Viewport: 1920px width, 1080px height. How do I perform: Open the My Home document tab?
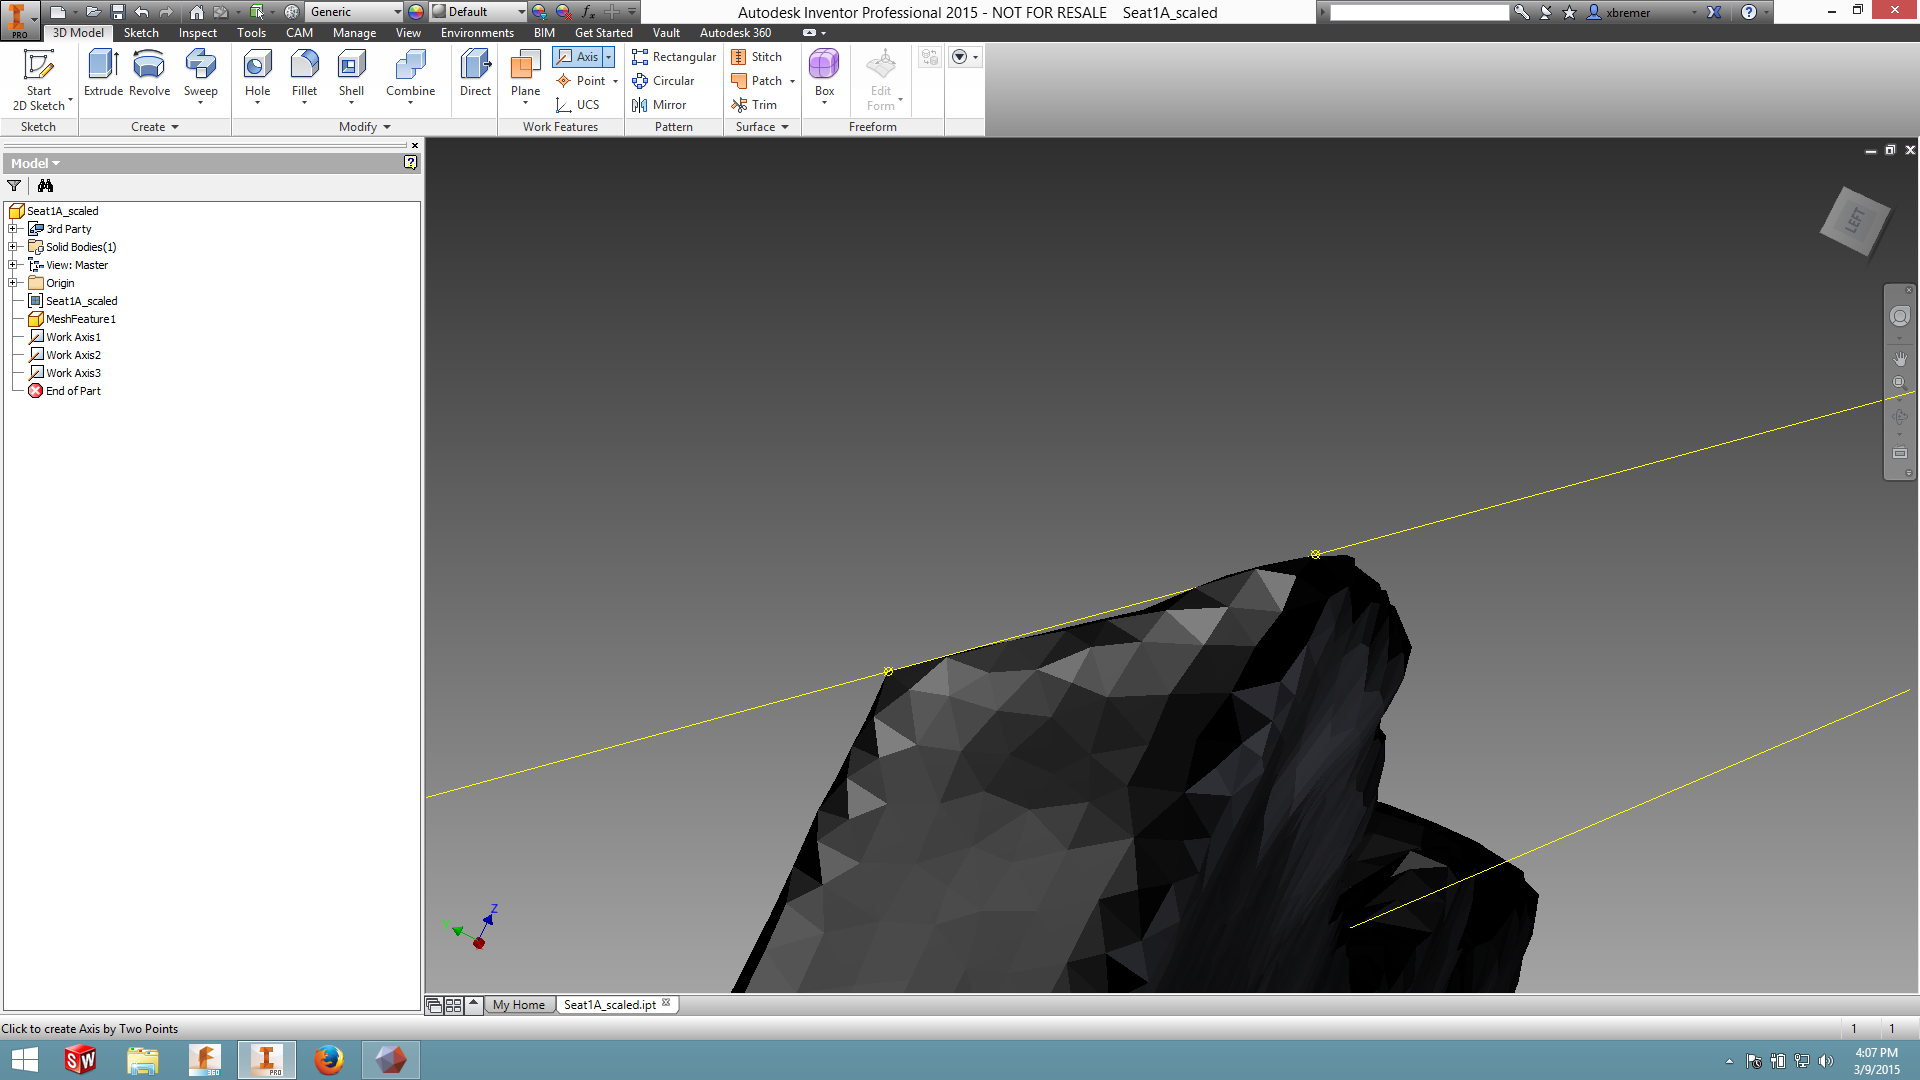[519, 1005]
